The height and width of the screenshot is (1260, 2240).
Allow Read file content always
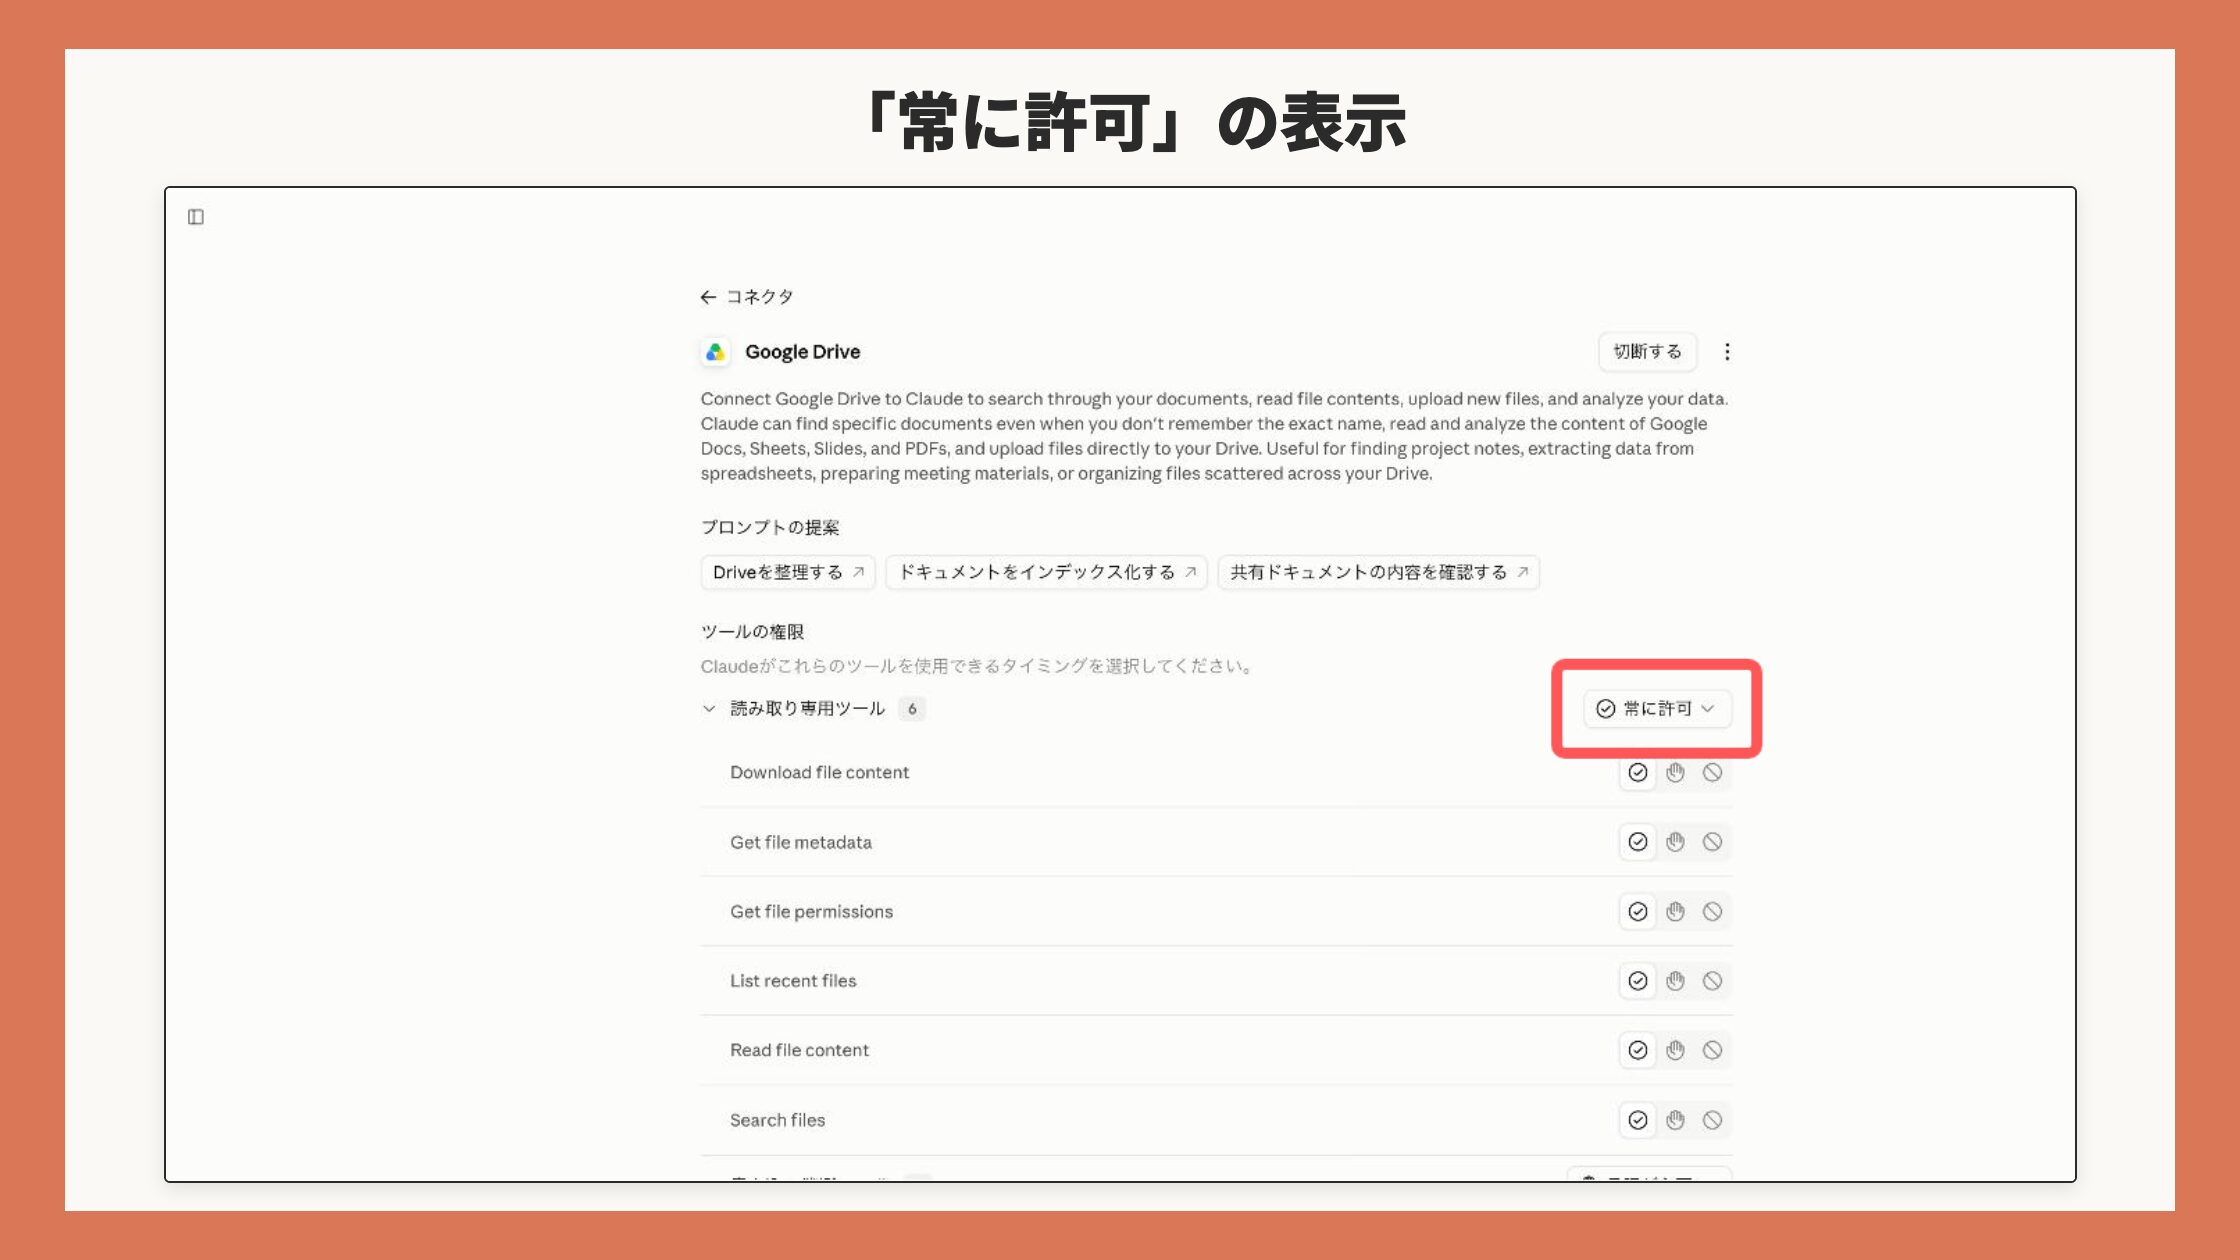tap(1638, 1050)
